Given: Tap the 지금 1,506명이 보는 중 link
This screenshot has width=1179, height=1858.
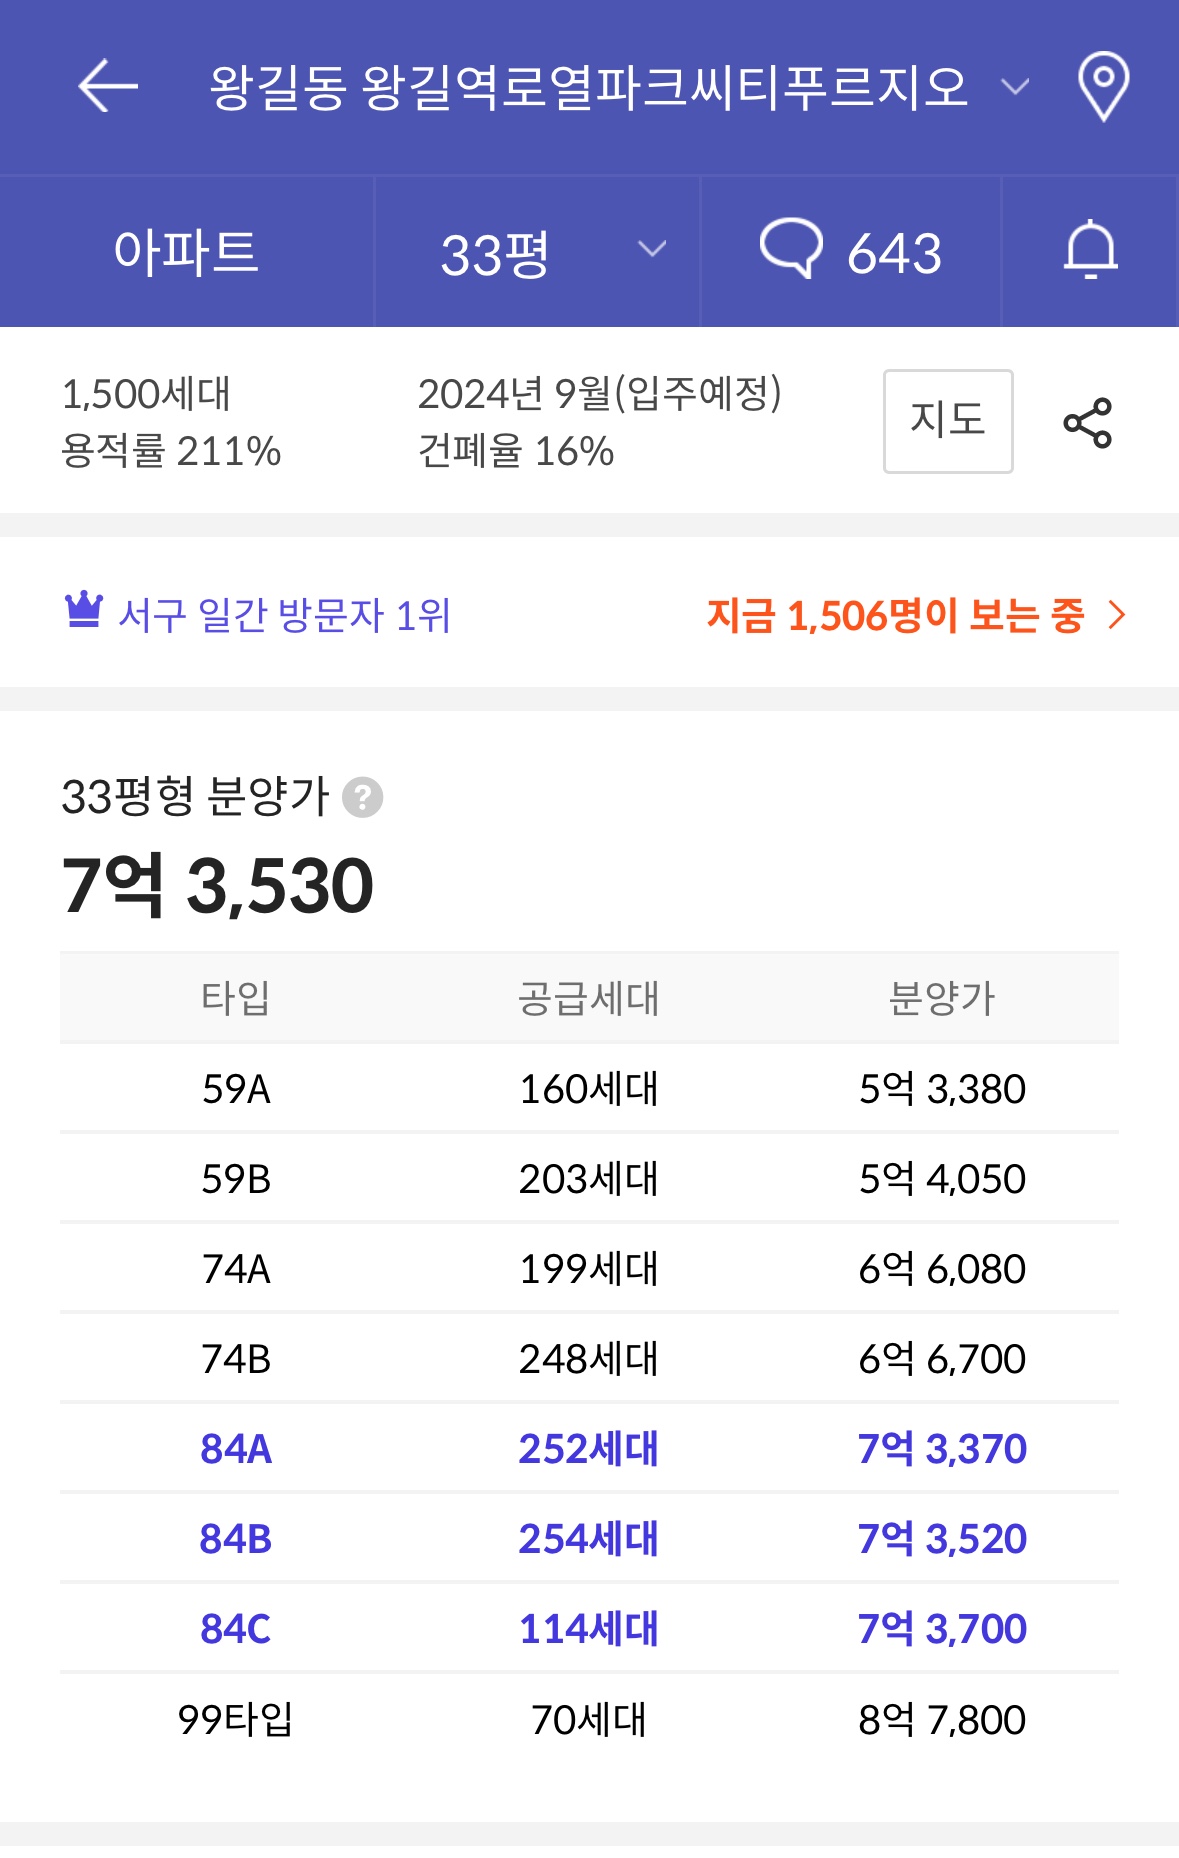Looking at the screenshot, I should (895, 615).
